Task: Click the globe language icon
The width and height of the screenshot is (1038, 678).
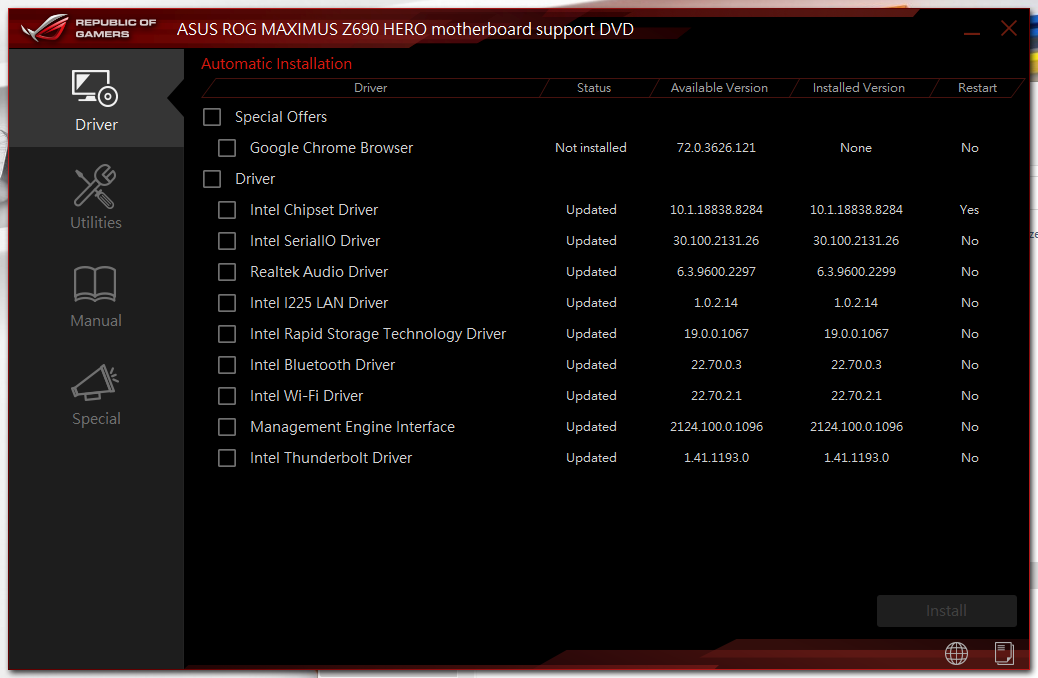Action: click(x=956, y=653)
